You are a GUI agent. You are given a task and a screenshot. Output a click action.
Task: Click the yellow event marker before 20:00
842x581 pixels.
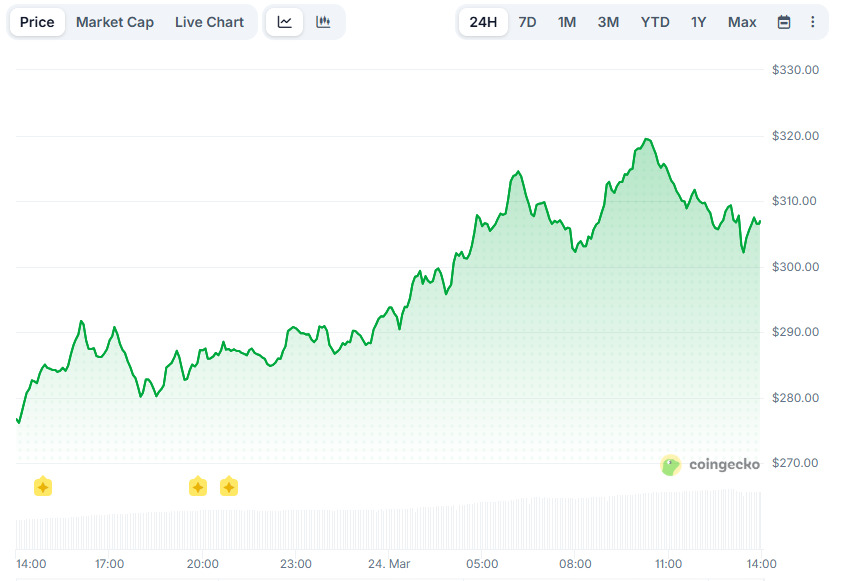[x=198, y=487]
